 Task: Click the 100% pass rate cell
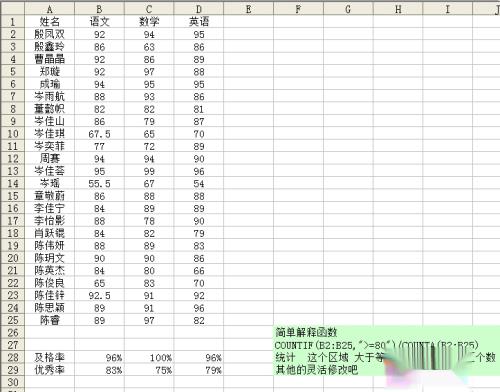click(x=149, y=357)
